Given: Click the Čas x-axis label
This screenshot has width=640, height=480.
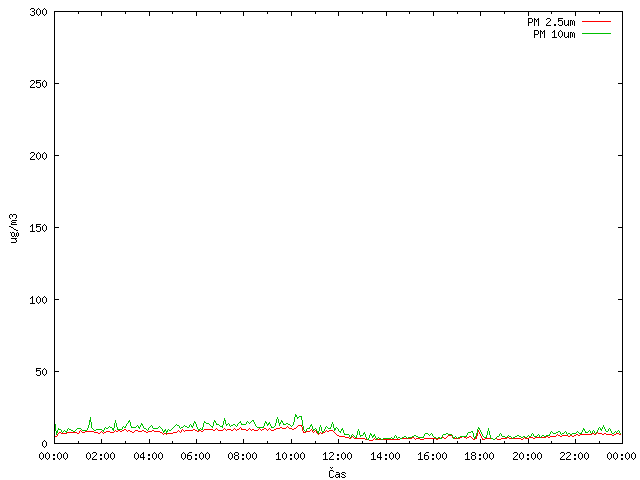Looking at the screenshot, I should [x=337, y=473].
